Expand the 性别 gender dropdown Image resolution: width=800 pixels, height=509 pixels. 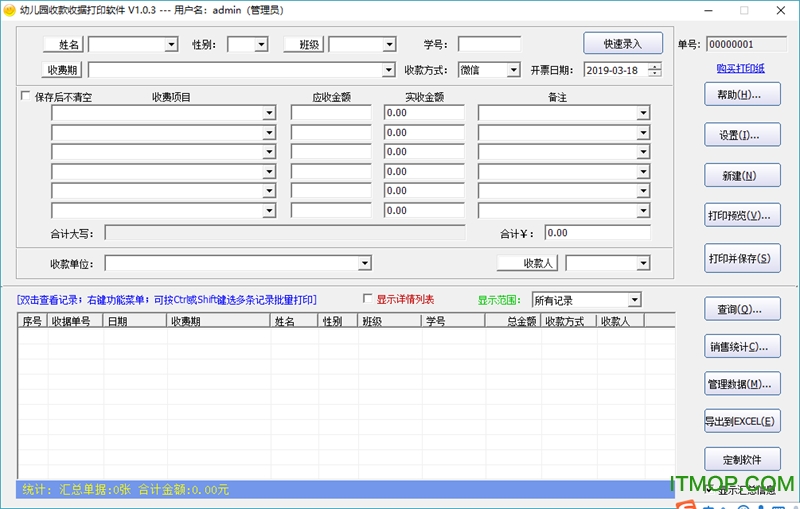[x=261, y=45]
